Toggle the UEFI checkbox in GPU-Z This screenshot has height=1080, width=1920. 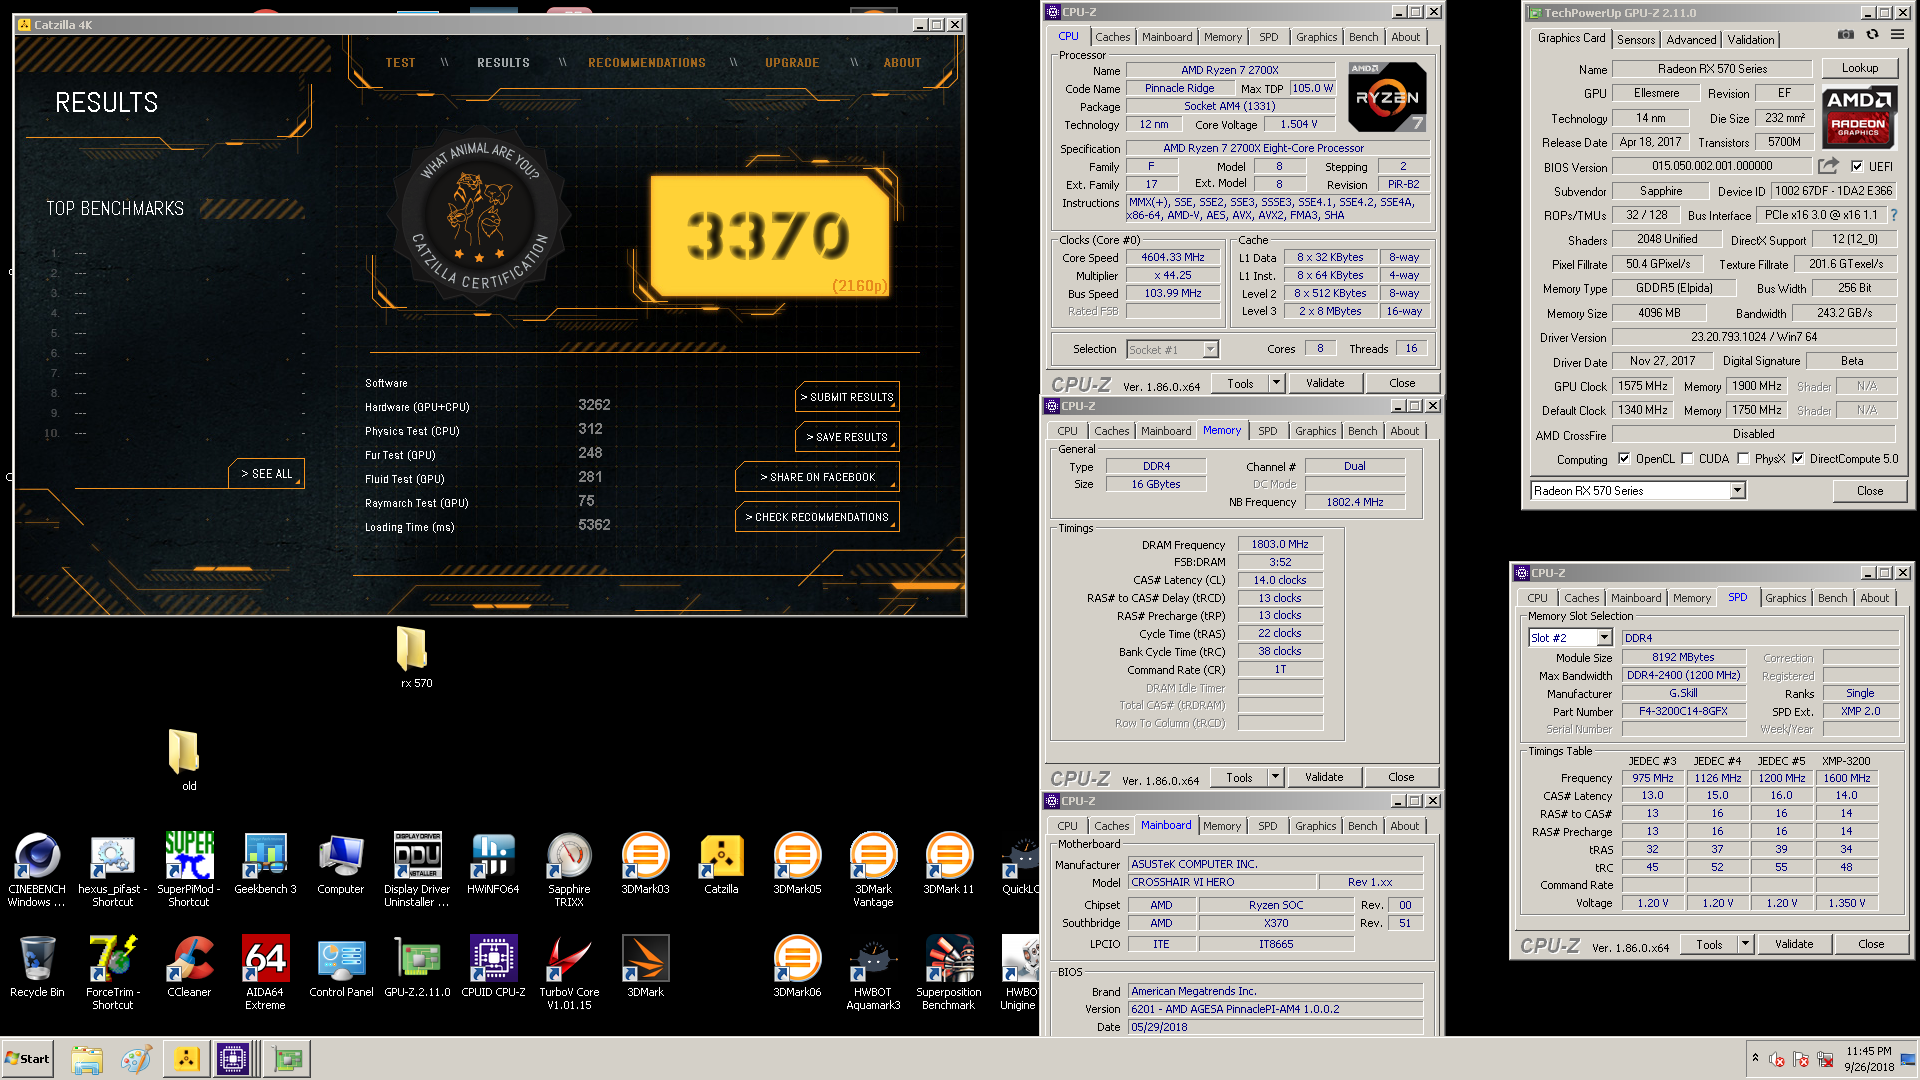pyautogui.click(x=1857, y=167)
